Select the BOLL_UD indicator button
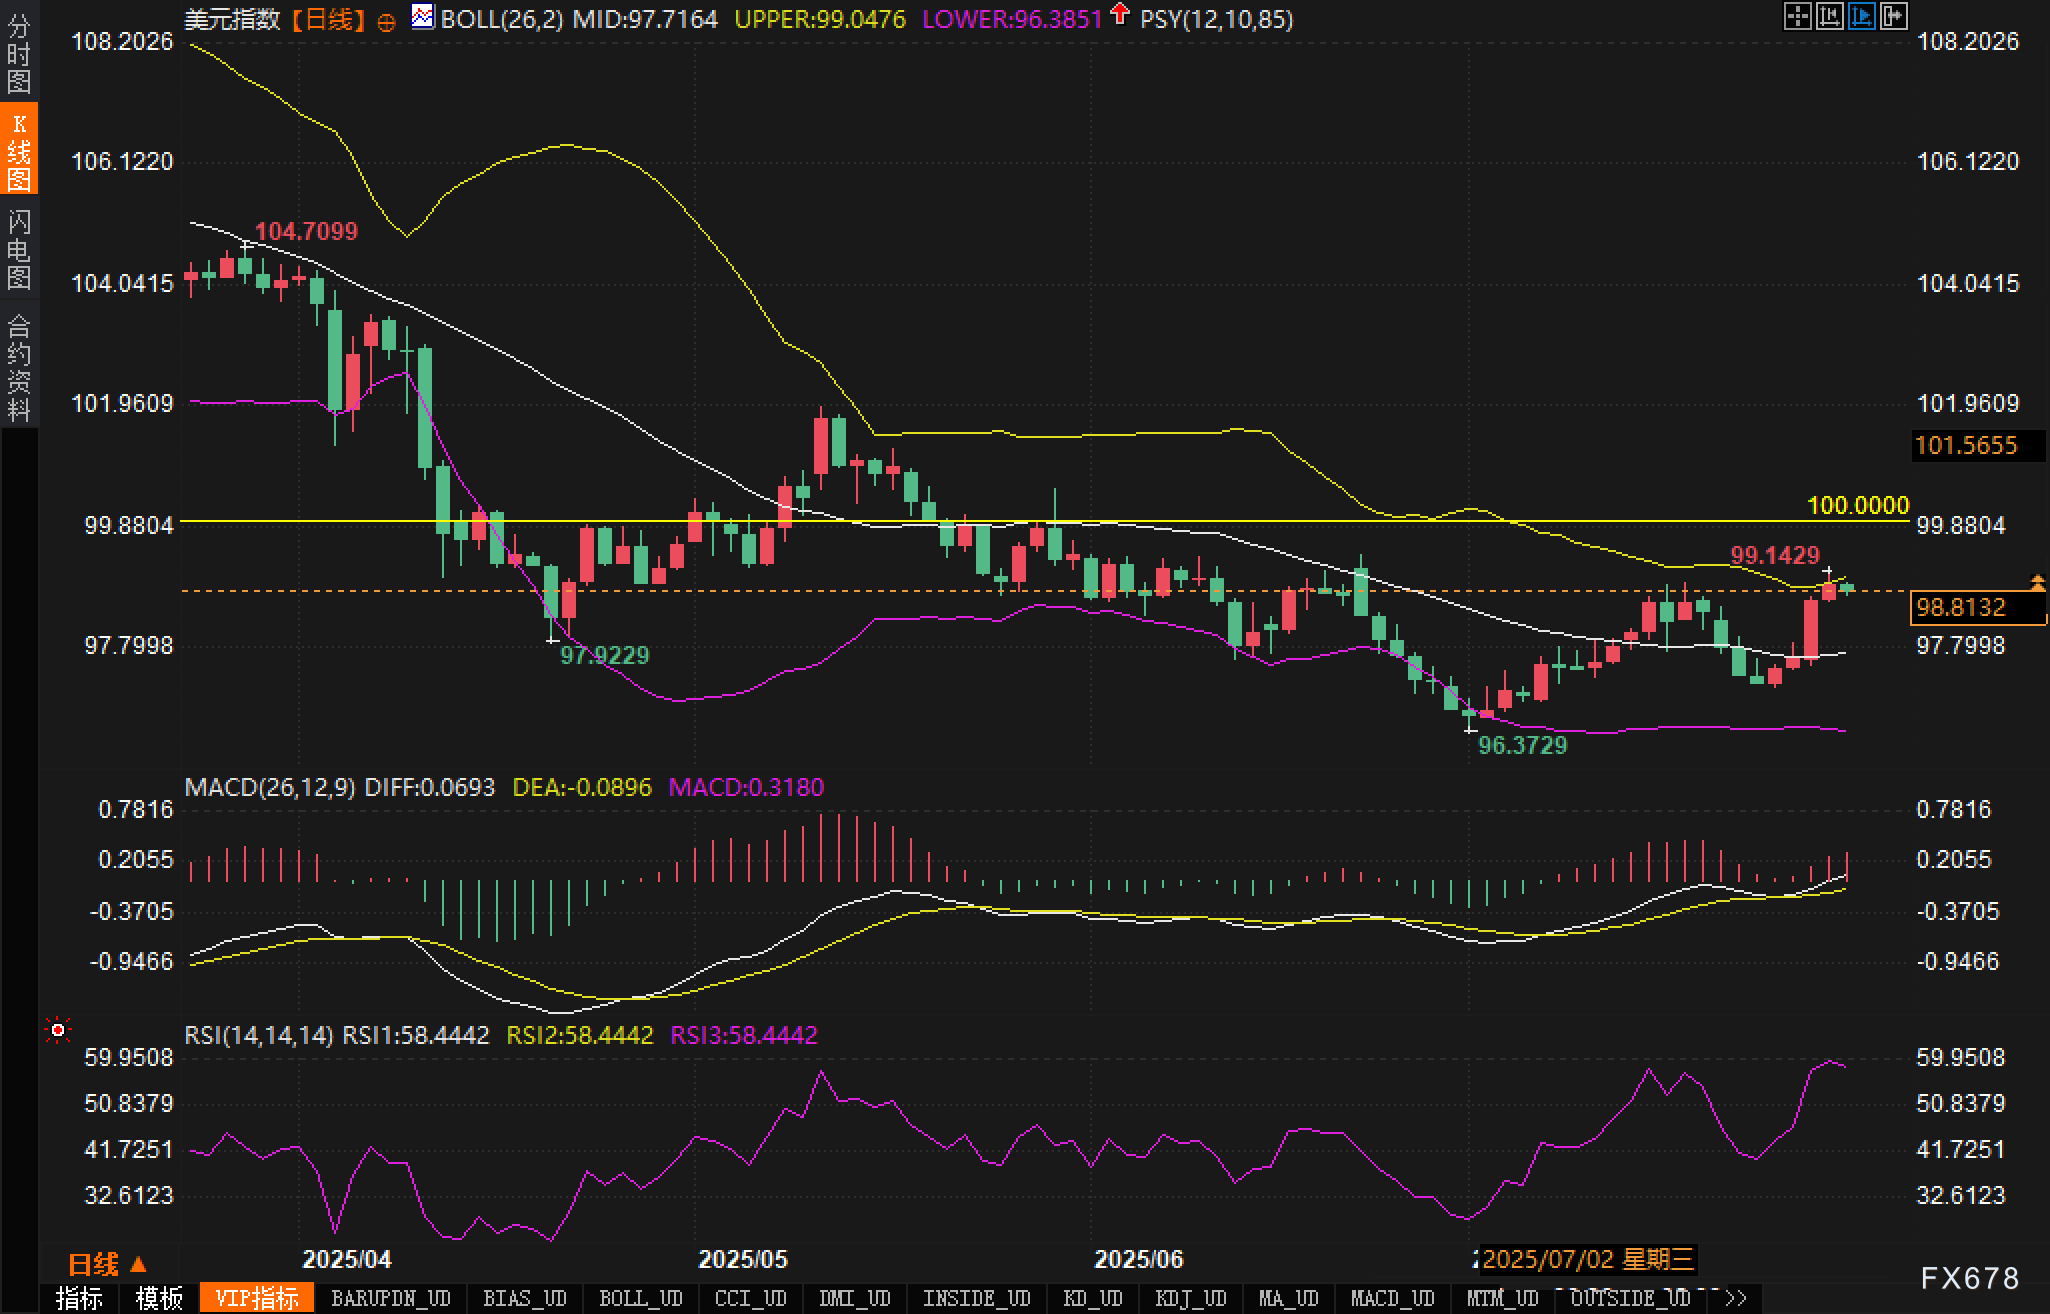This screenshot has width=2050, height=1314. click(640, 1299)
